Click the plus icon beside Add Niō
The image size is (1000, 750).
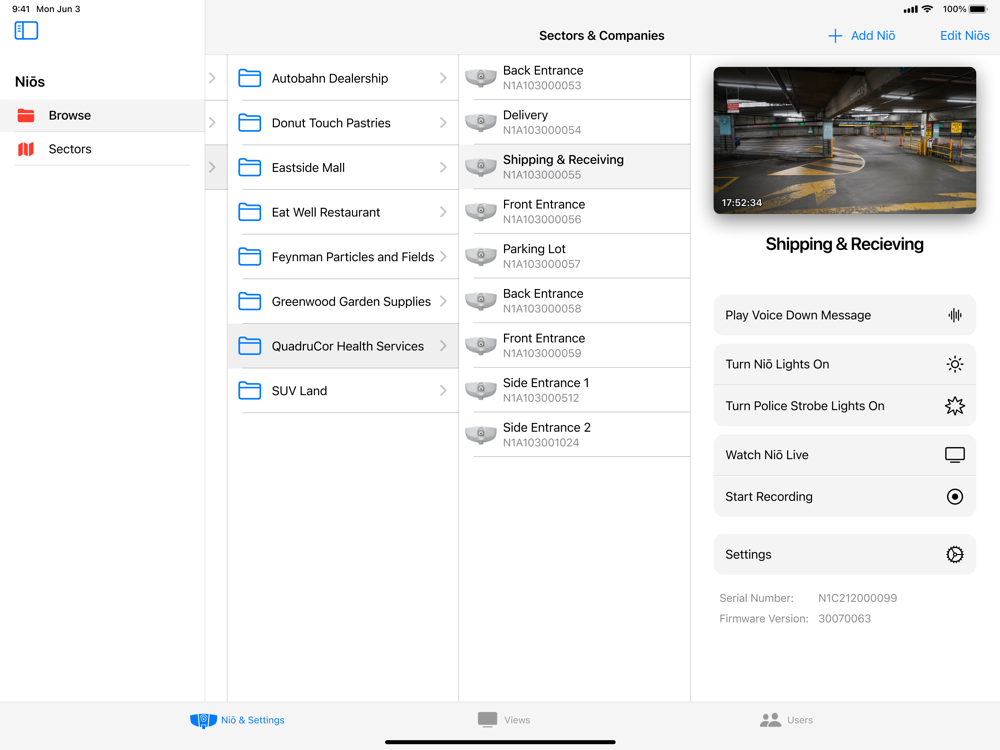[835, 36]
